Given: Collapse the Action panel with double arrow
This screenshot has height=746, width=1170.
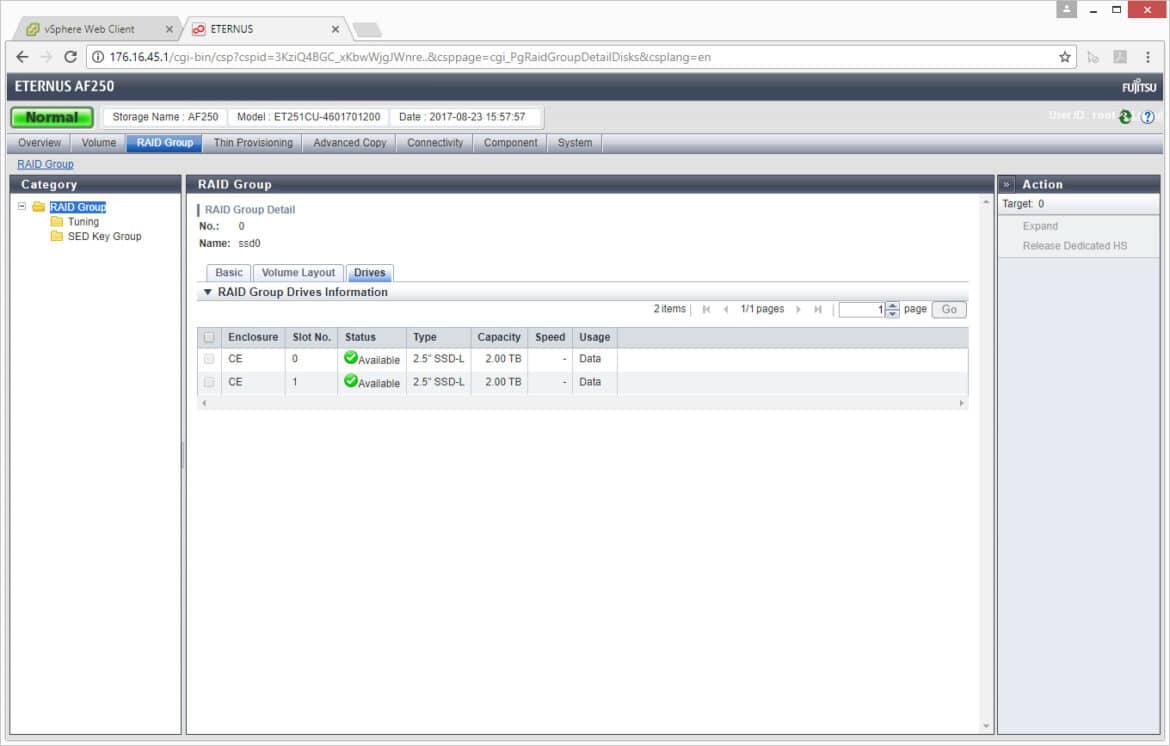Looking at the screenshot, I should coord(1007,184).
